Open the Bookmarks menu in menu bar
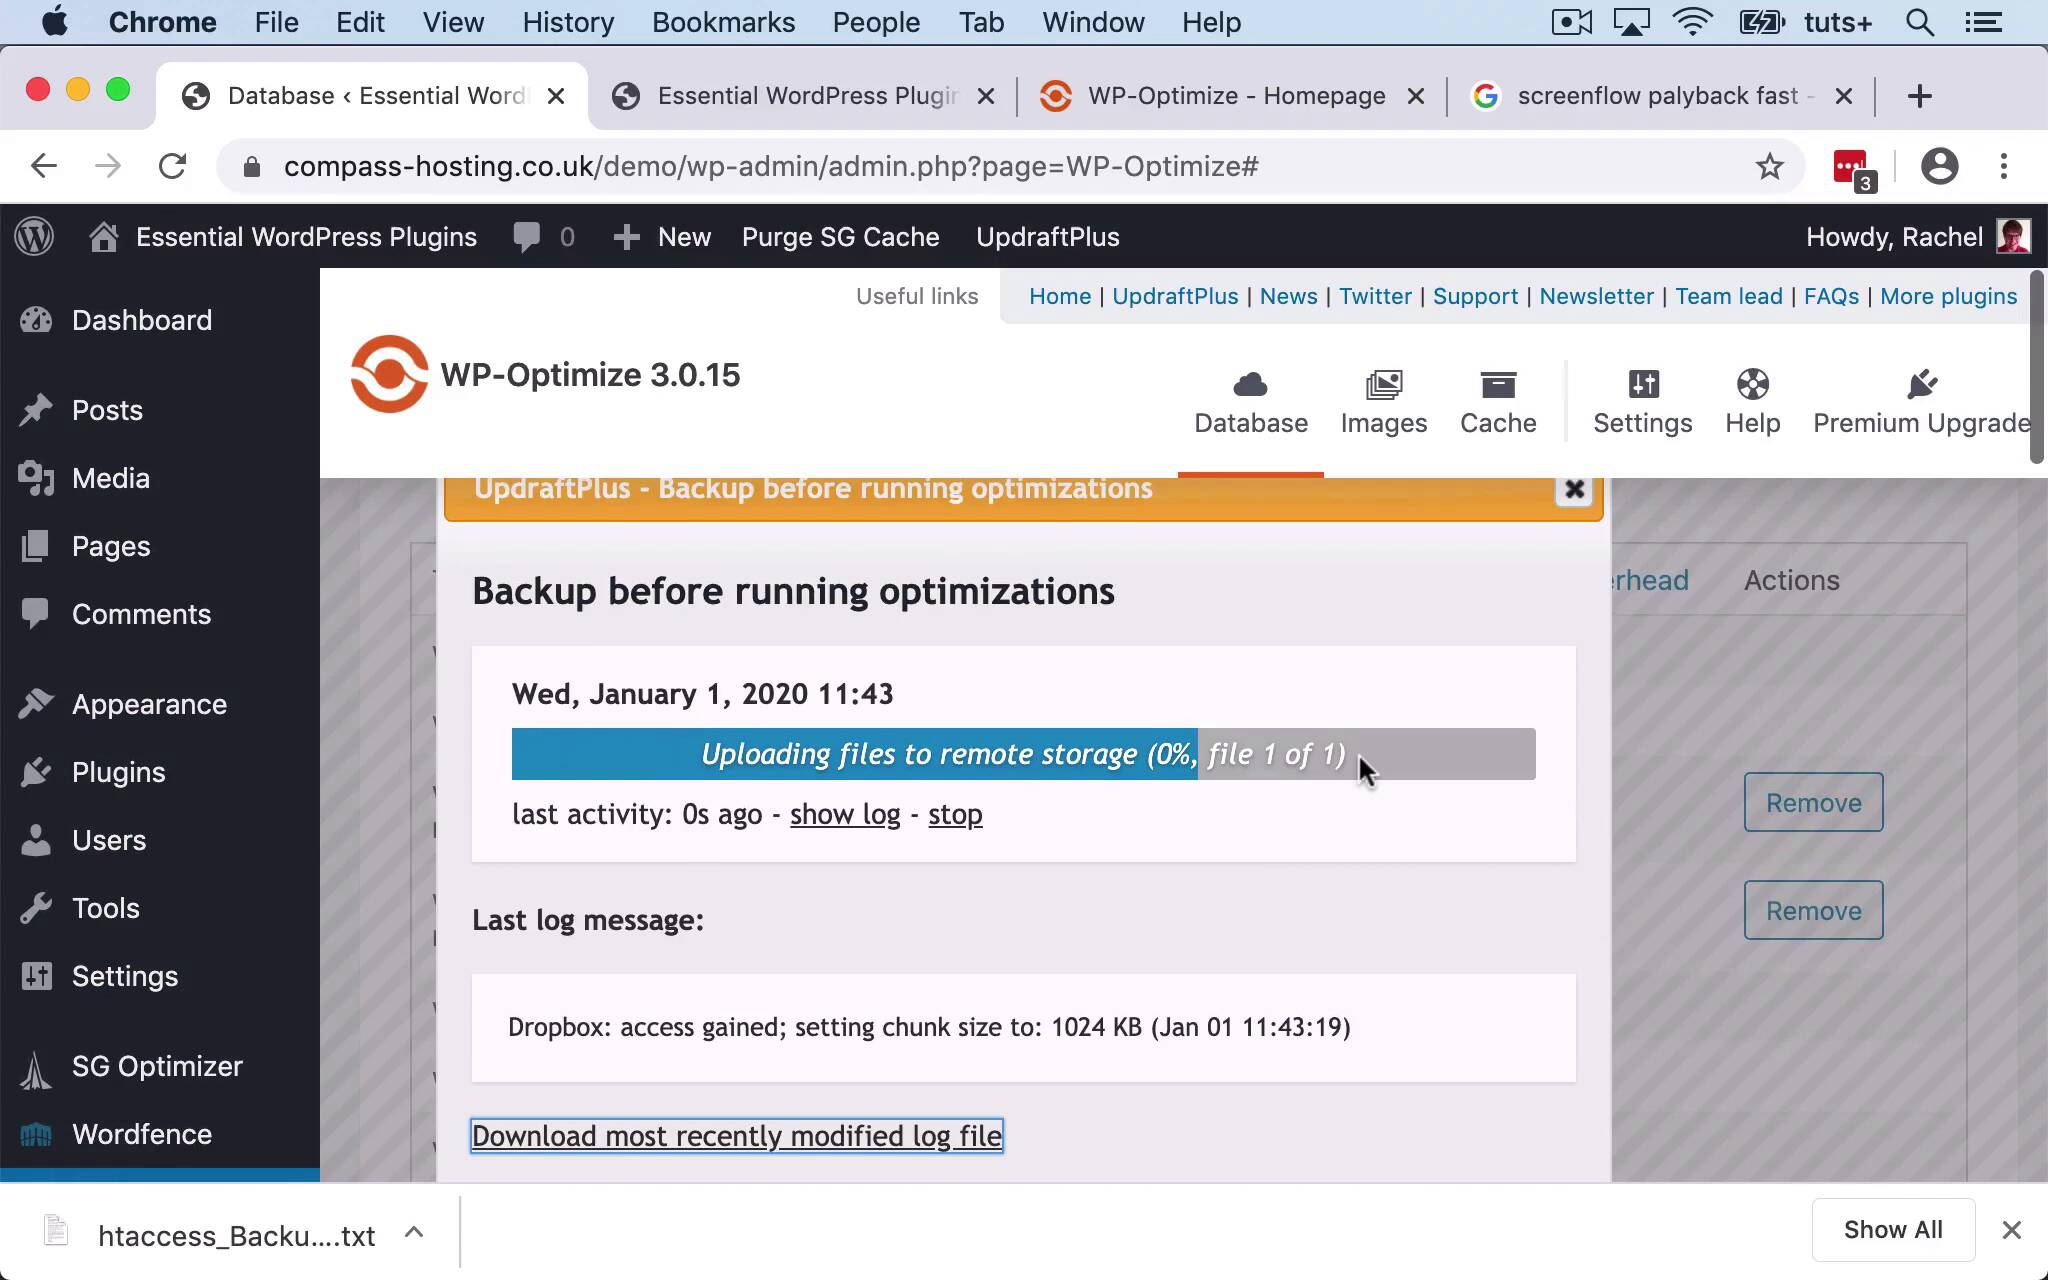This screenshot has width=2048, height=1280. 723,22
